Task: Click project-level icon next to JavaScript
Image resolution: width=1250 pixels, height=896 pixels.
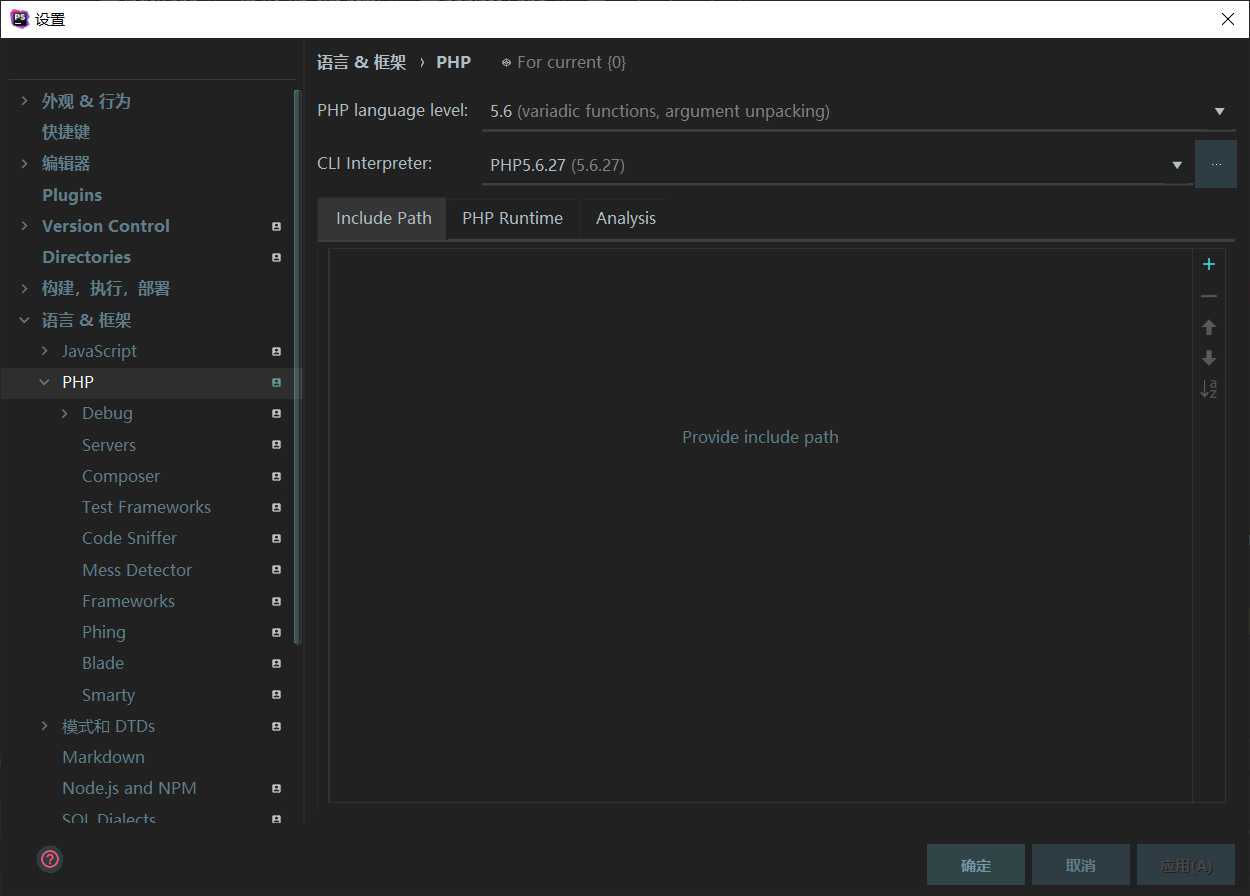Action: click(x=277, y=352)
